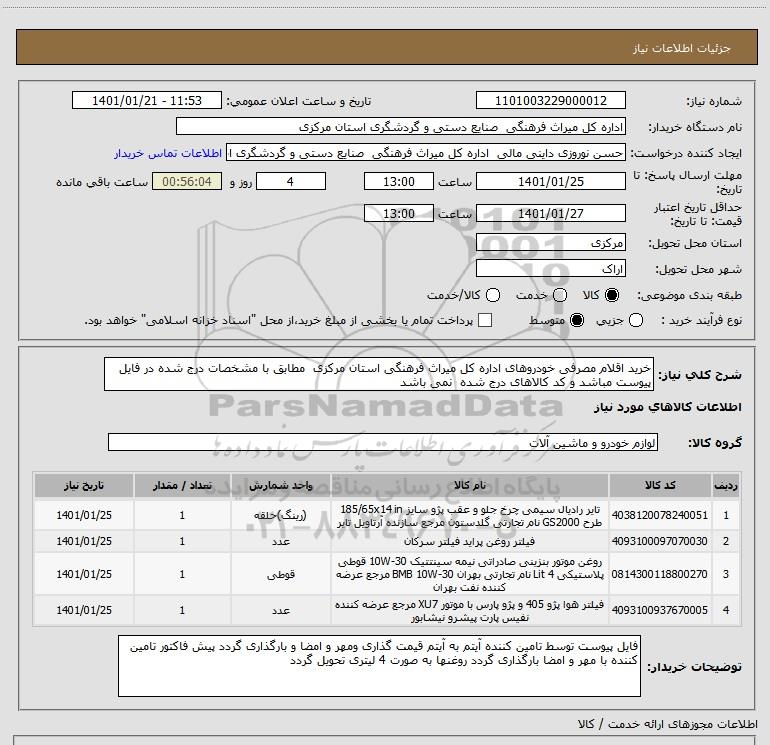Click the page title جزئیات اطلاعات نیاز
This screenshot has height=745, width=770.
point(681,48)
